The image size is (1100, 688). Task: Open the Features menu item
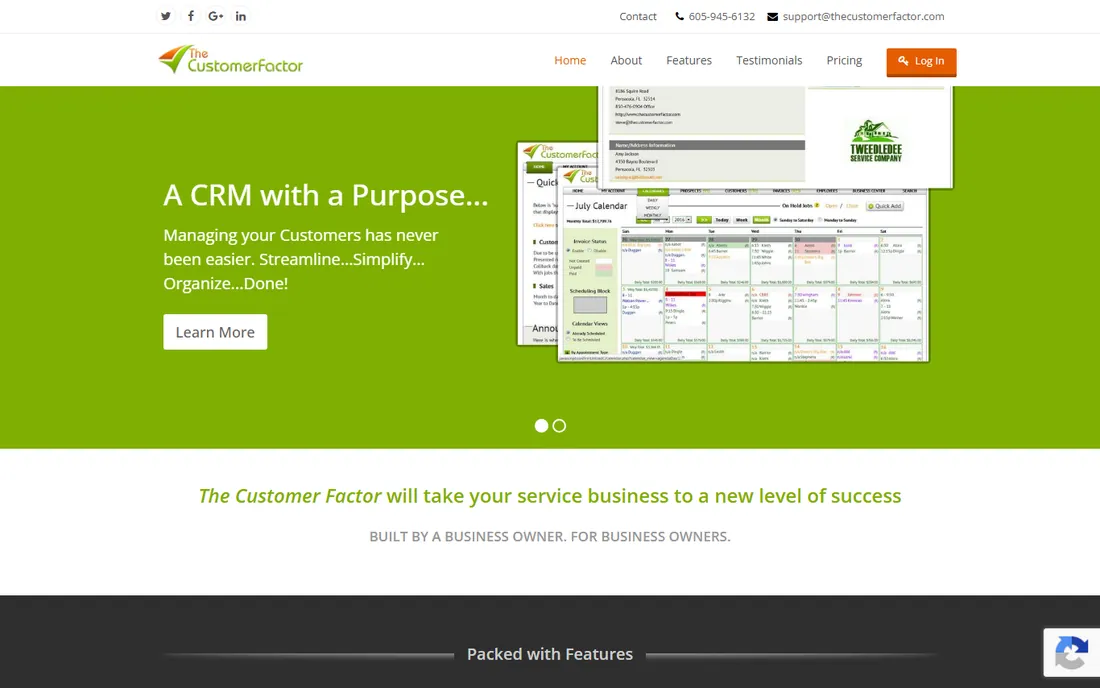689,60
